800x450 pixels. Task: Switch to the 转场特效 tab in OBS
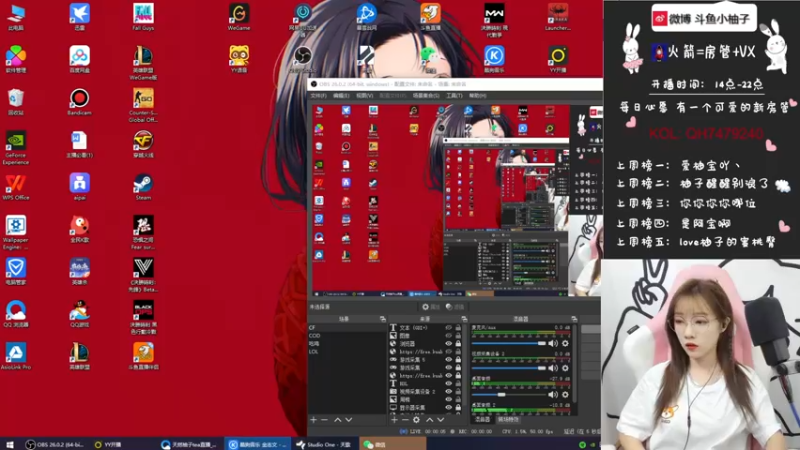tap(508, 419)
